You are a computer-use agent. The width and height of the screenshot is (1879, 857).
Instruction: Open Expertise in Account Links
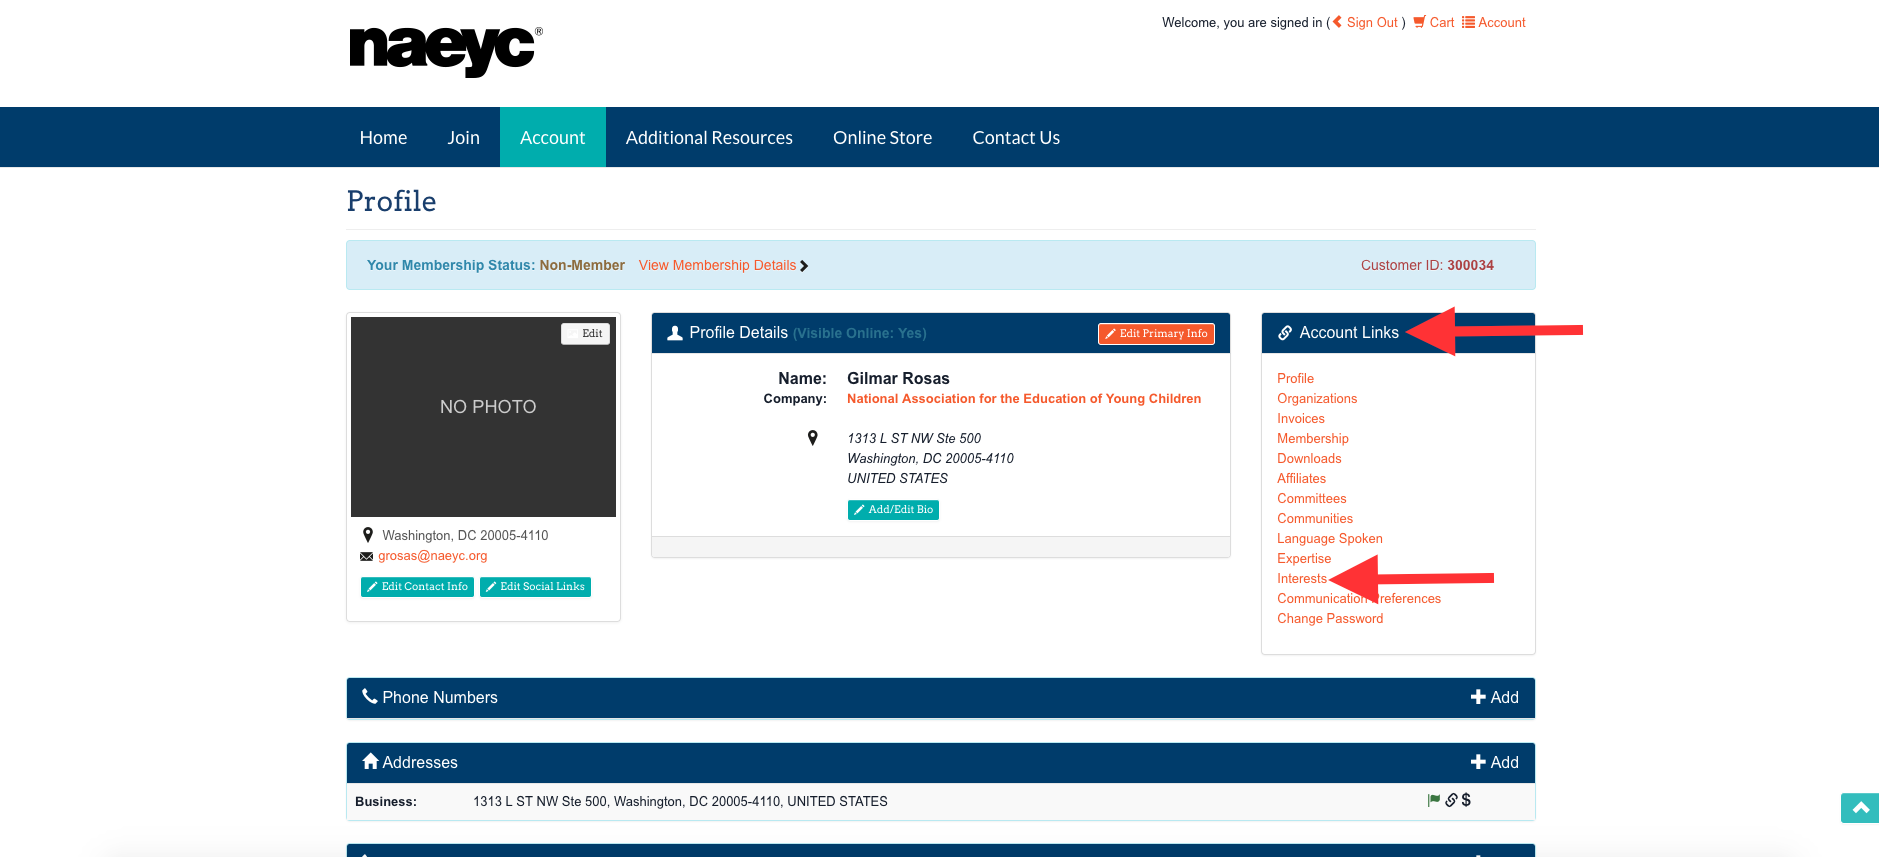1304,558
